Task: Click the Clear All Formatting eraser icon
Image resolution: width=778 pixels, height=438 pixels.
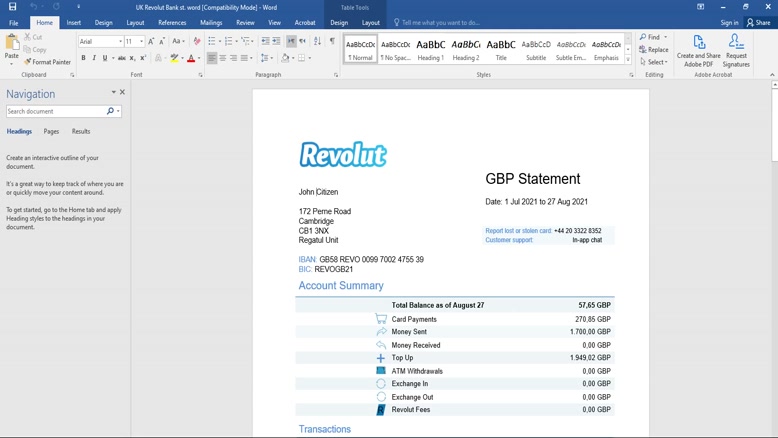Action: tap(197, 41)
